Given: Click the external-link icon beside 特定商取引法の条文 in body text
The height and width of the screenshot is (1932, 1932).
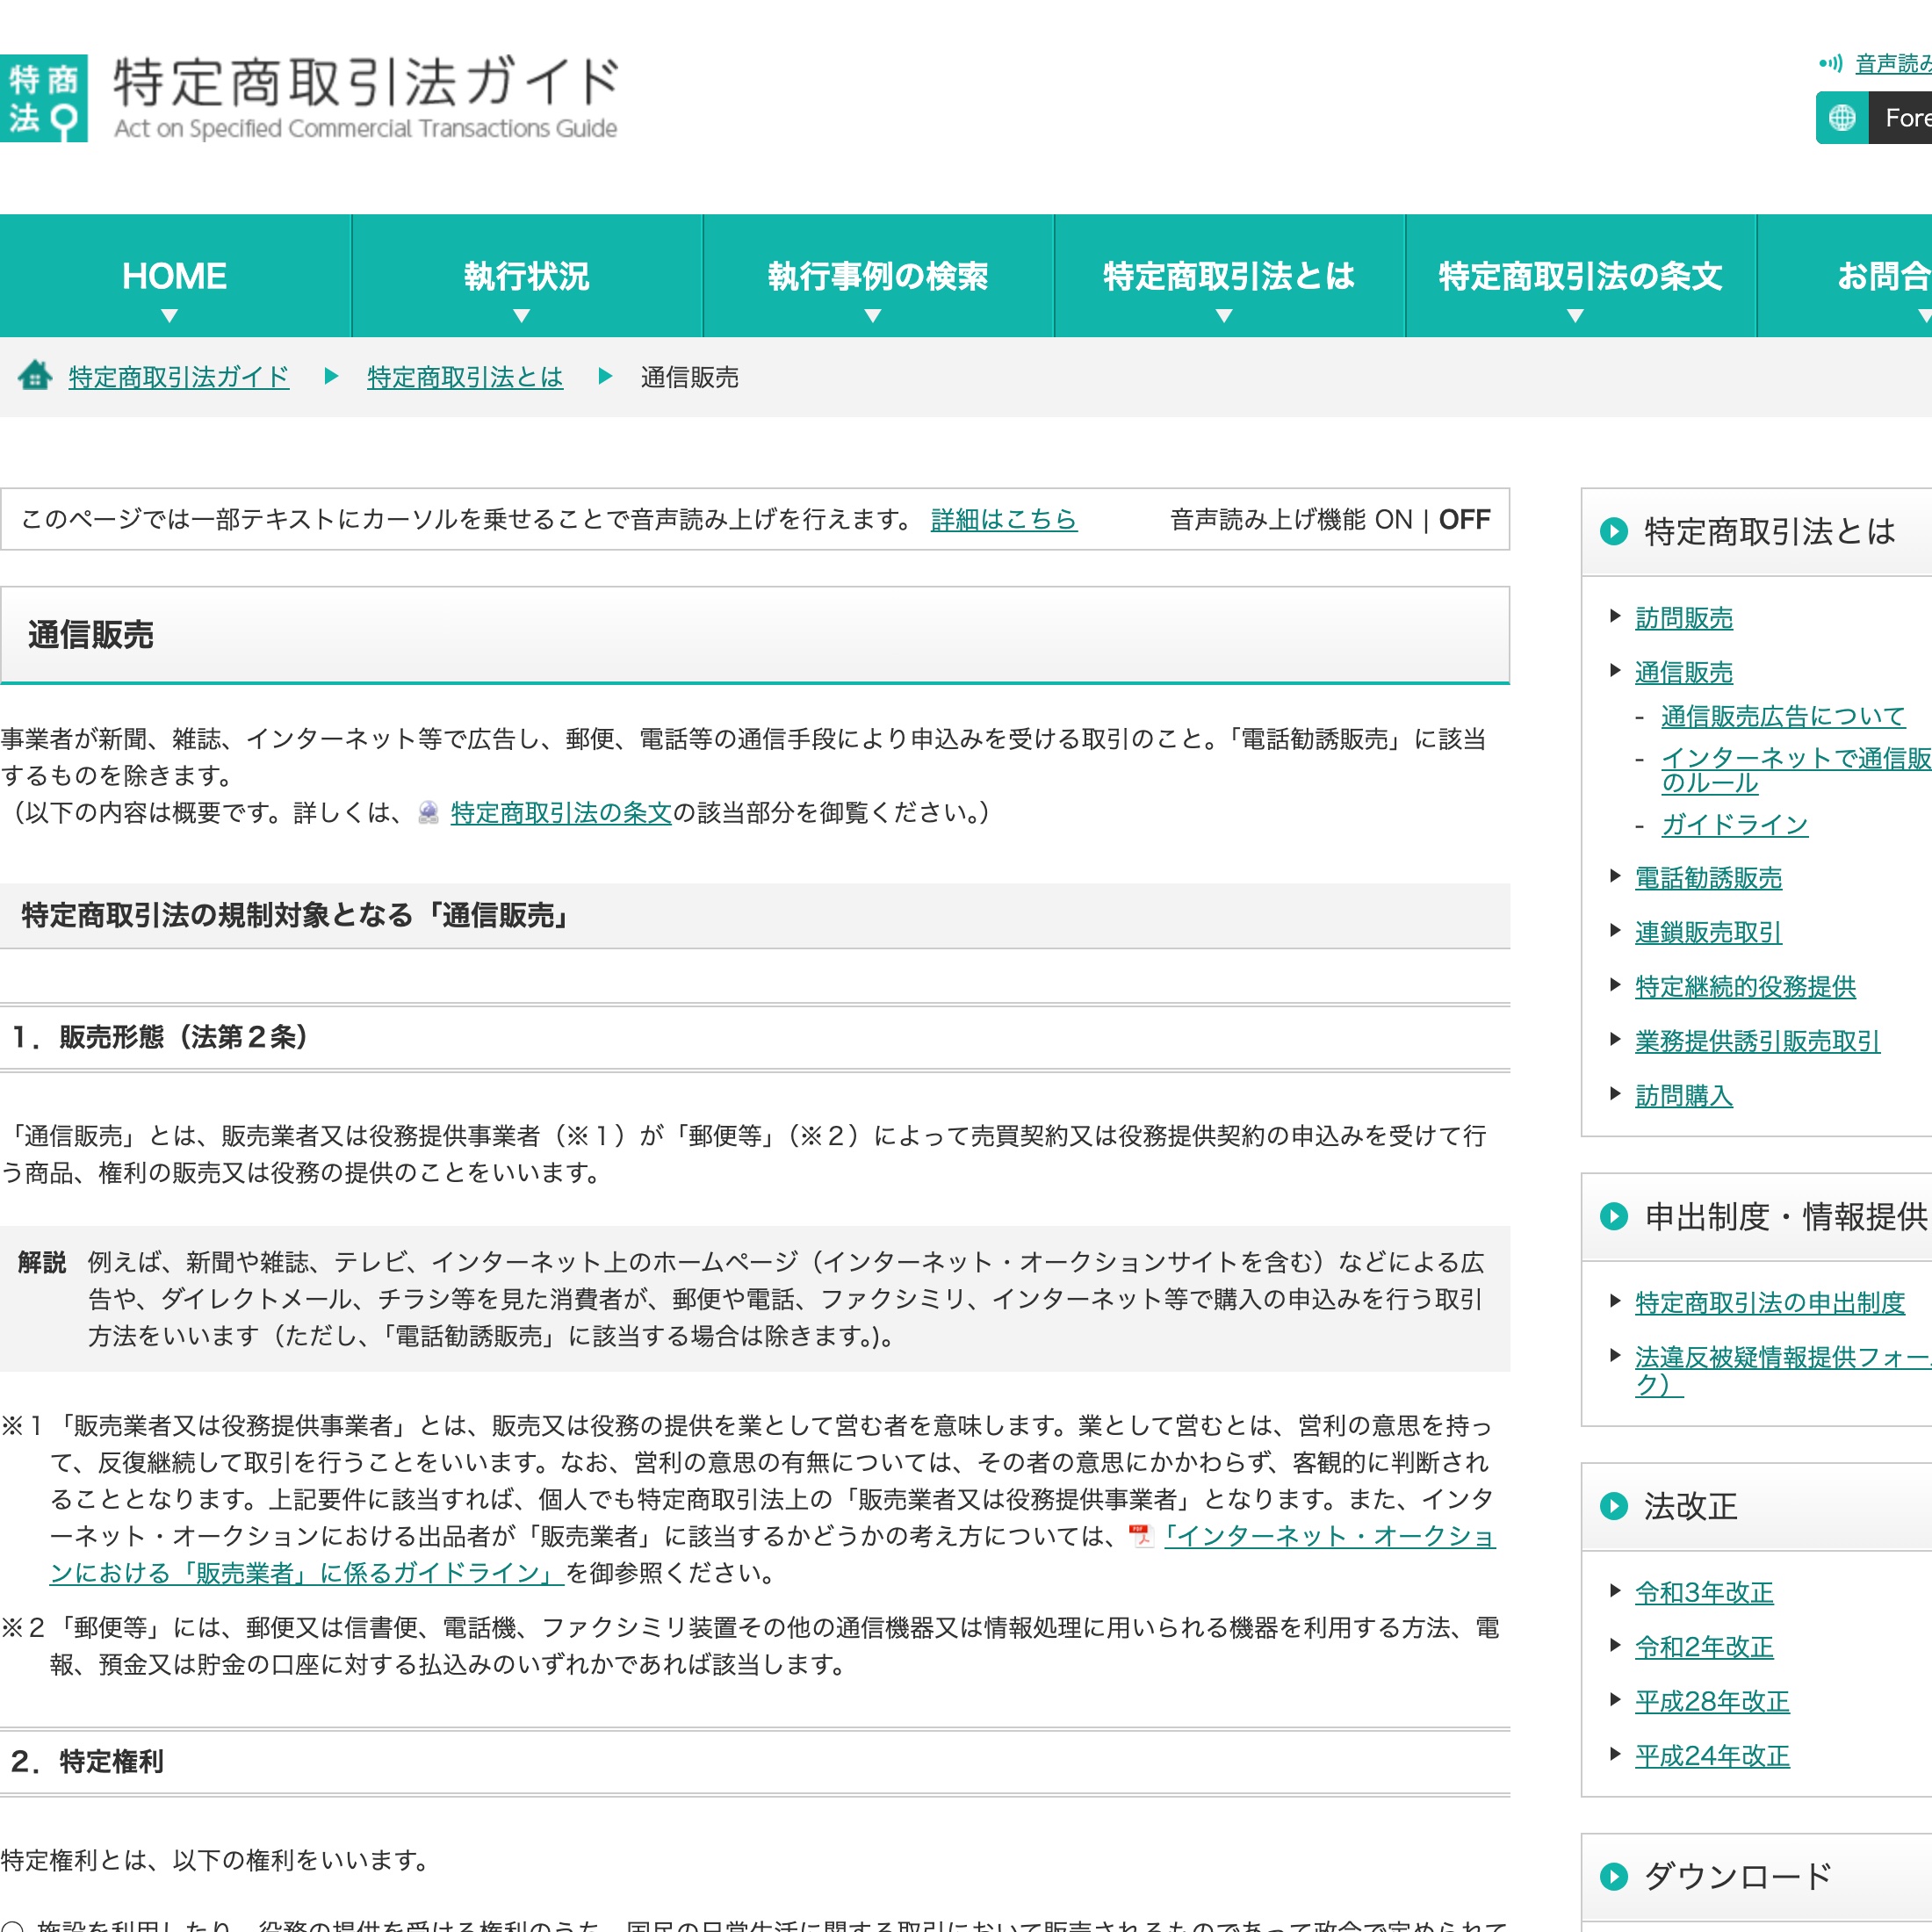Looking at the screenshot, I should (x=428, y=813).
